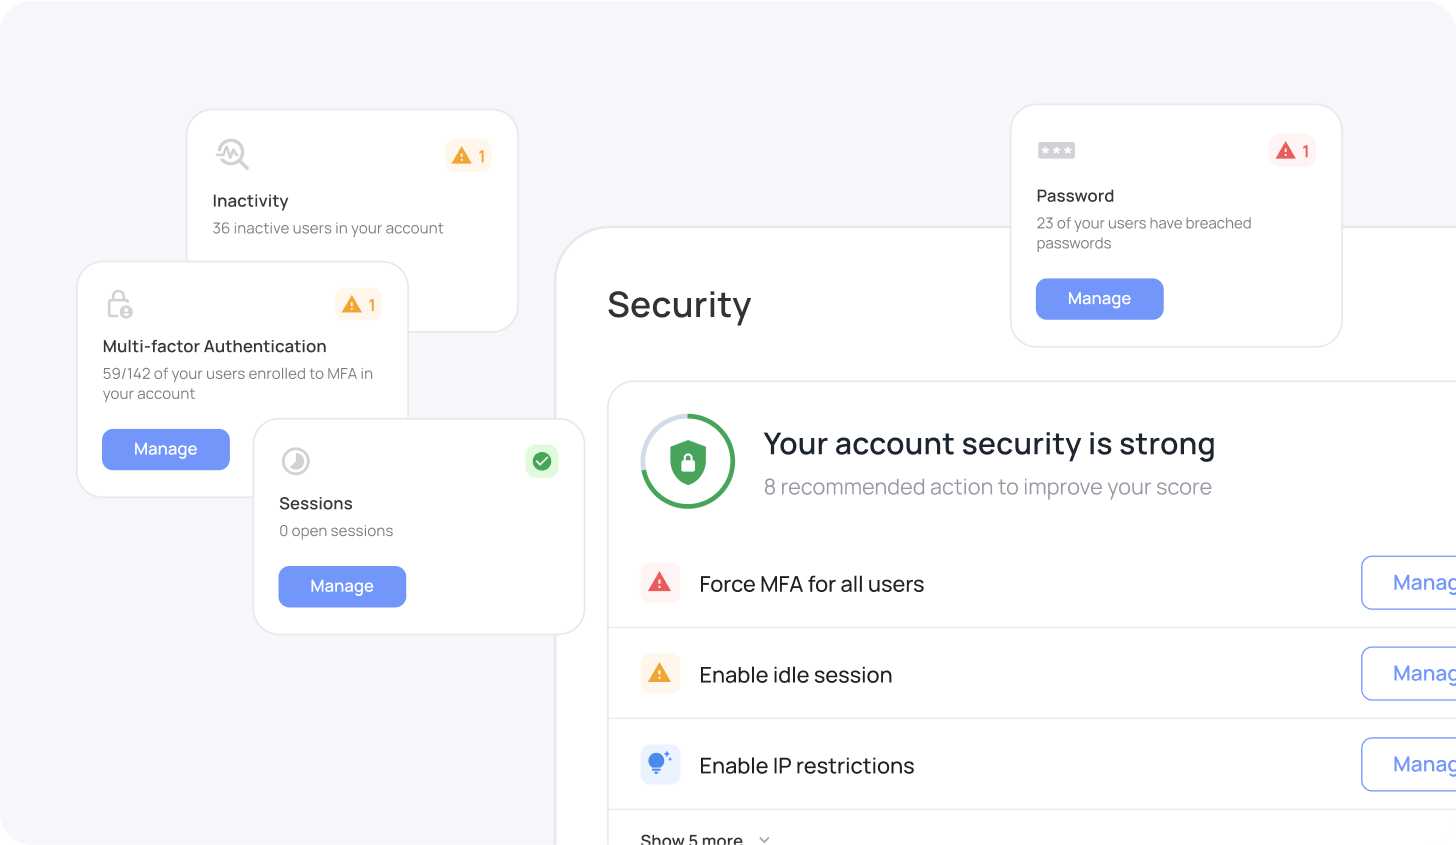Click lightbulb icon beside IP restrictions

(x=660, y=765)
